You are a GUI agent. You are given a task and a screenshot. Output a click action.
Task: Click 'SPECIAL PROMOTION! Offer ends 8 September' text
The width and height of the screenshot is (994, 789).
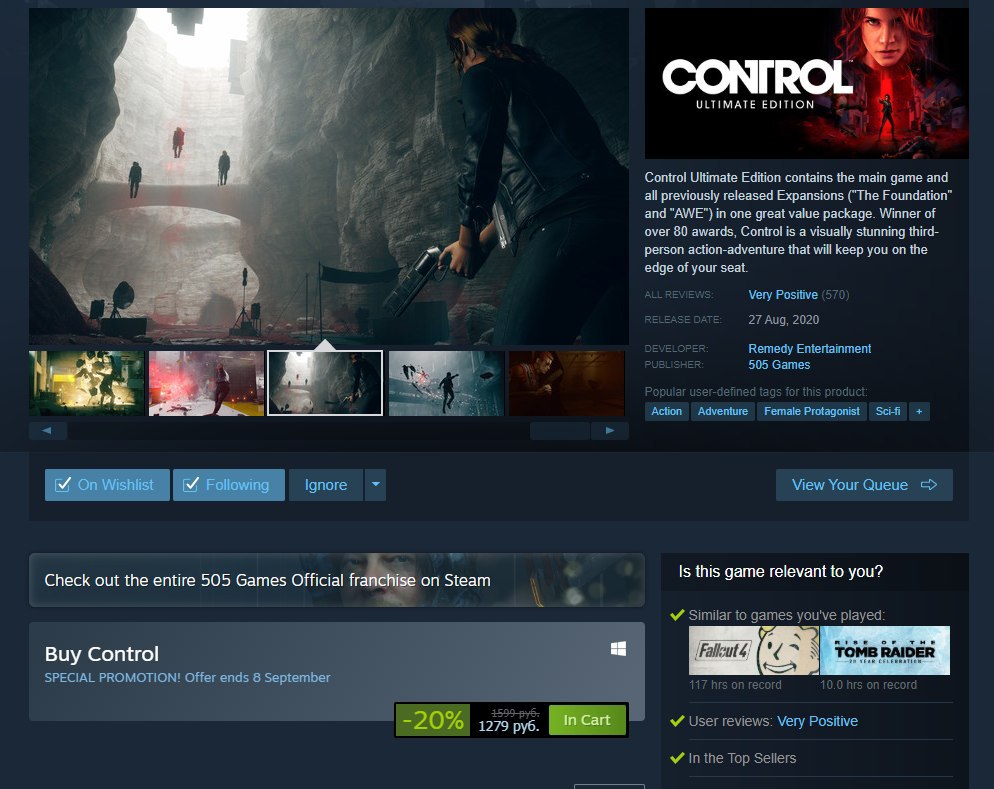coord(187,677)
